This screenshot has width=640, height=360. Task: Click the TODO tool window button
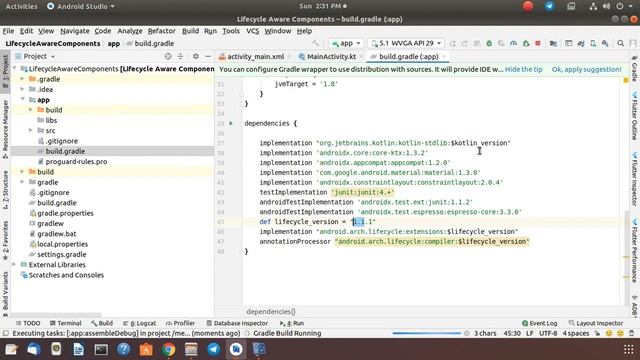(28, 323)
